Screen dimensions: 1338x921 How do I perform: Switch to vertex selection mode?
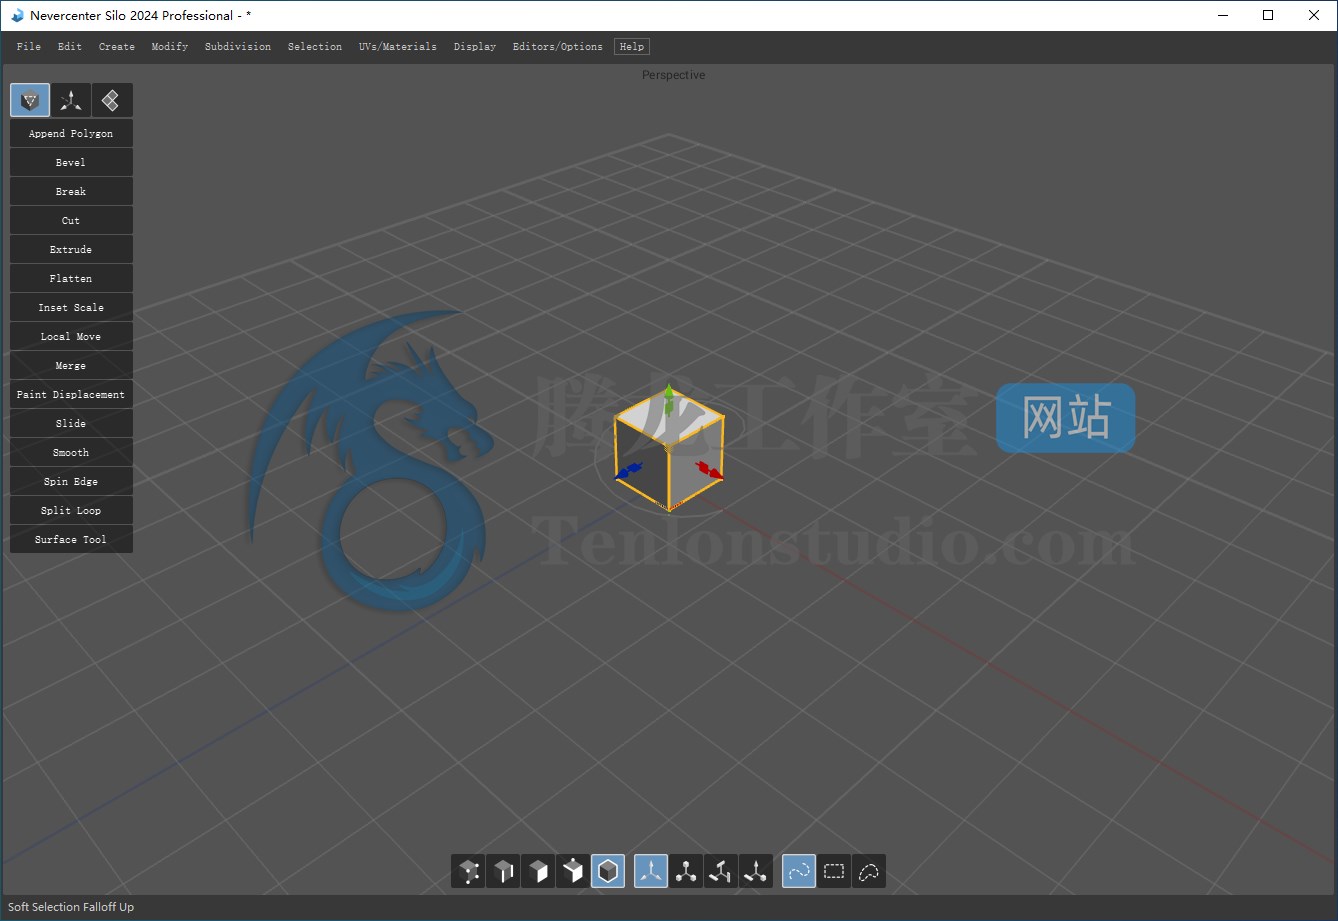tap(468, 871)
